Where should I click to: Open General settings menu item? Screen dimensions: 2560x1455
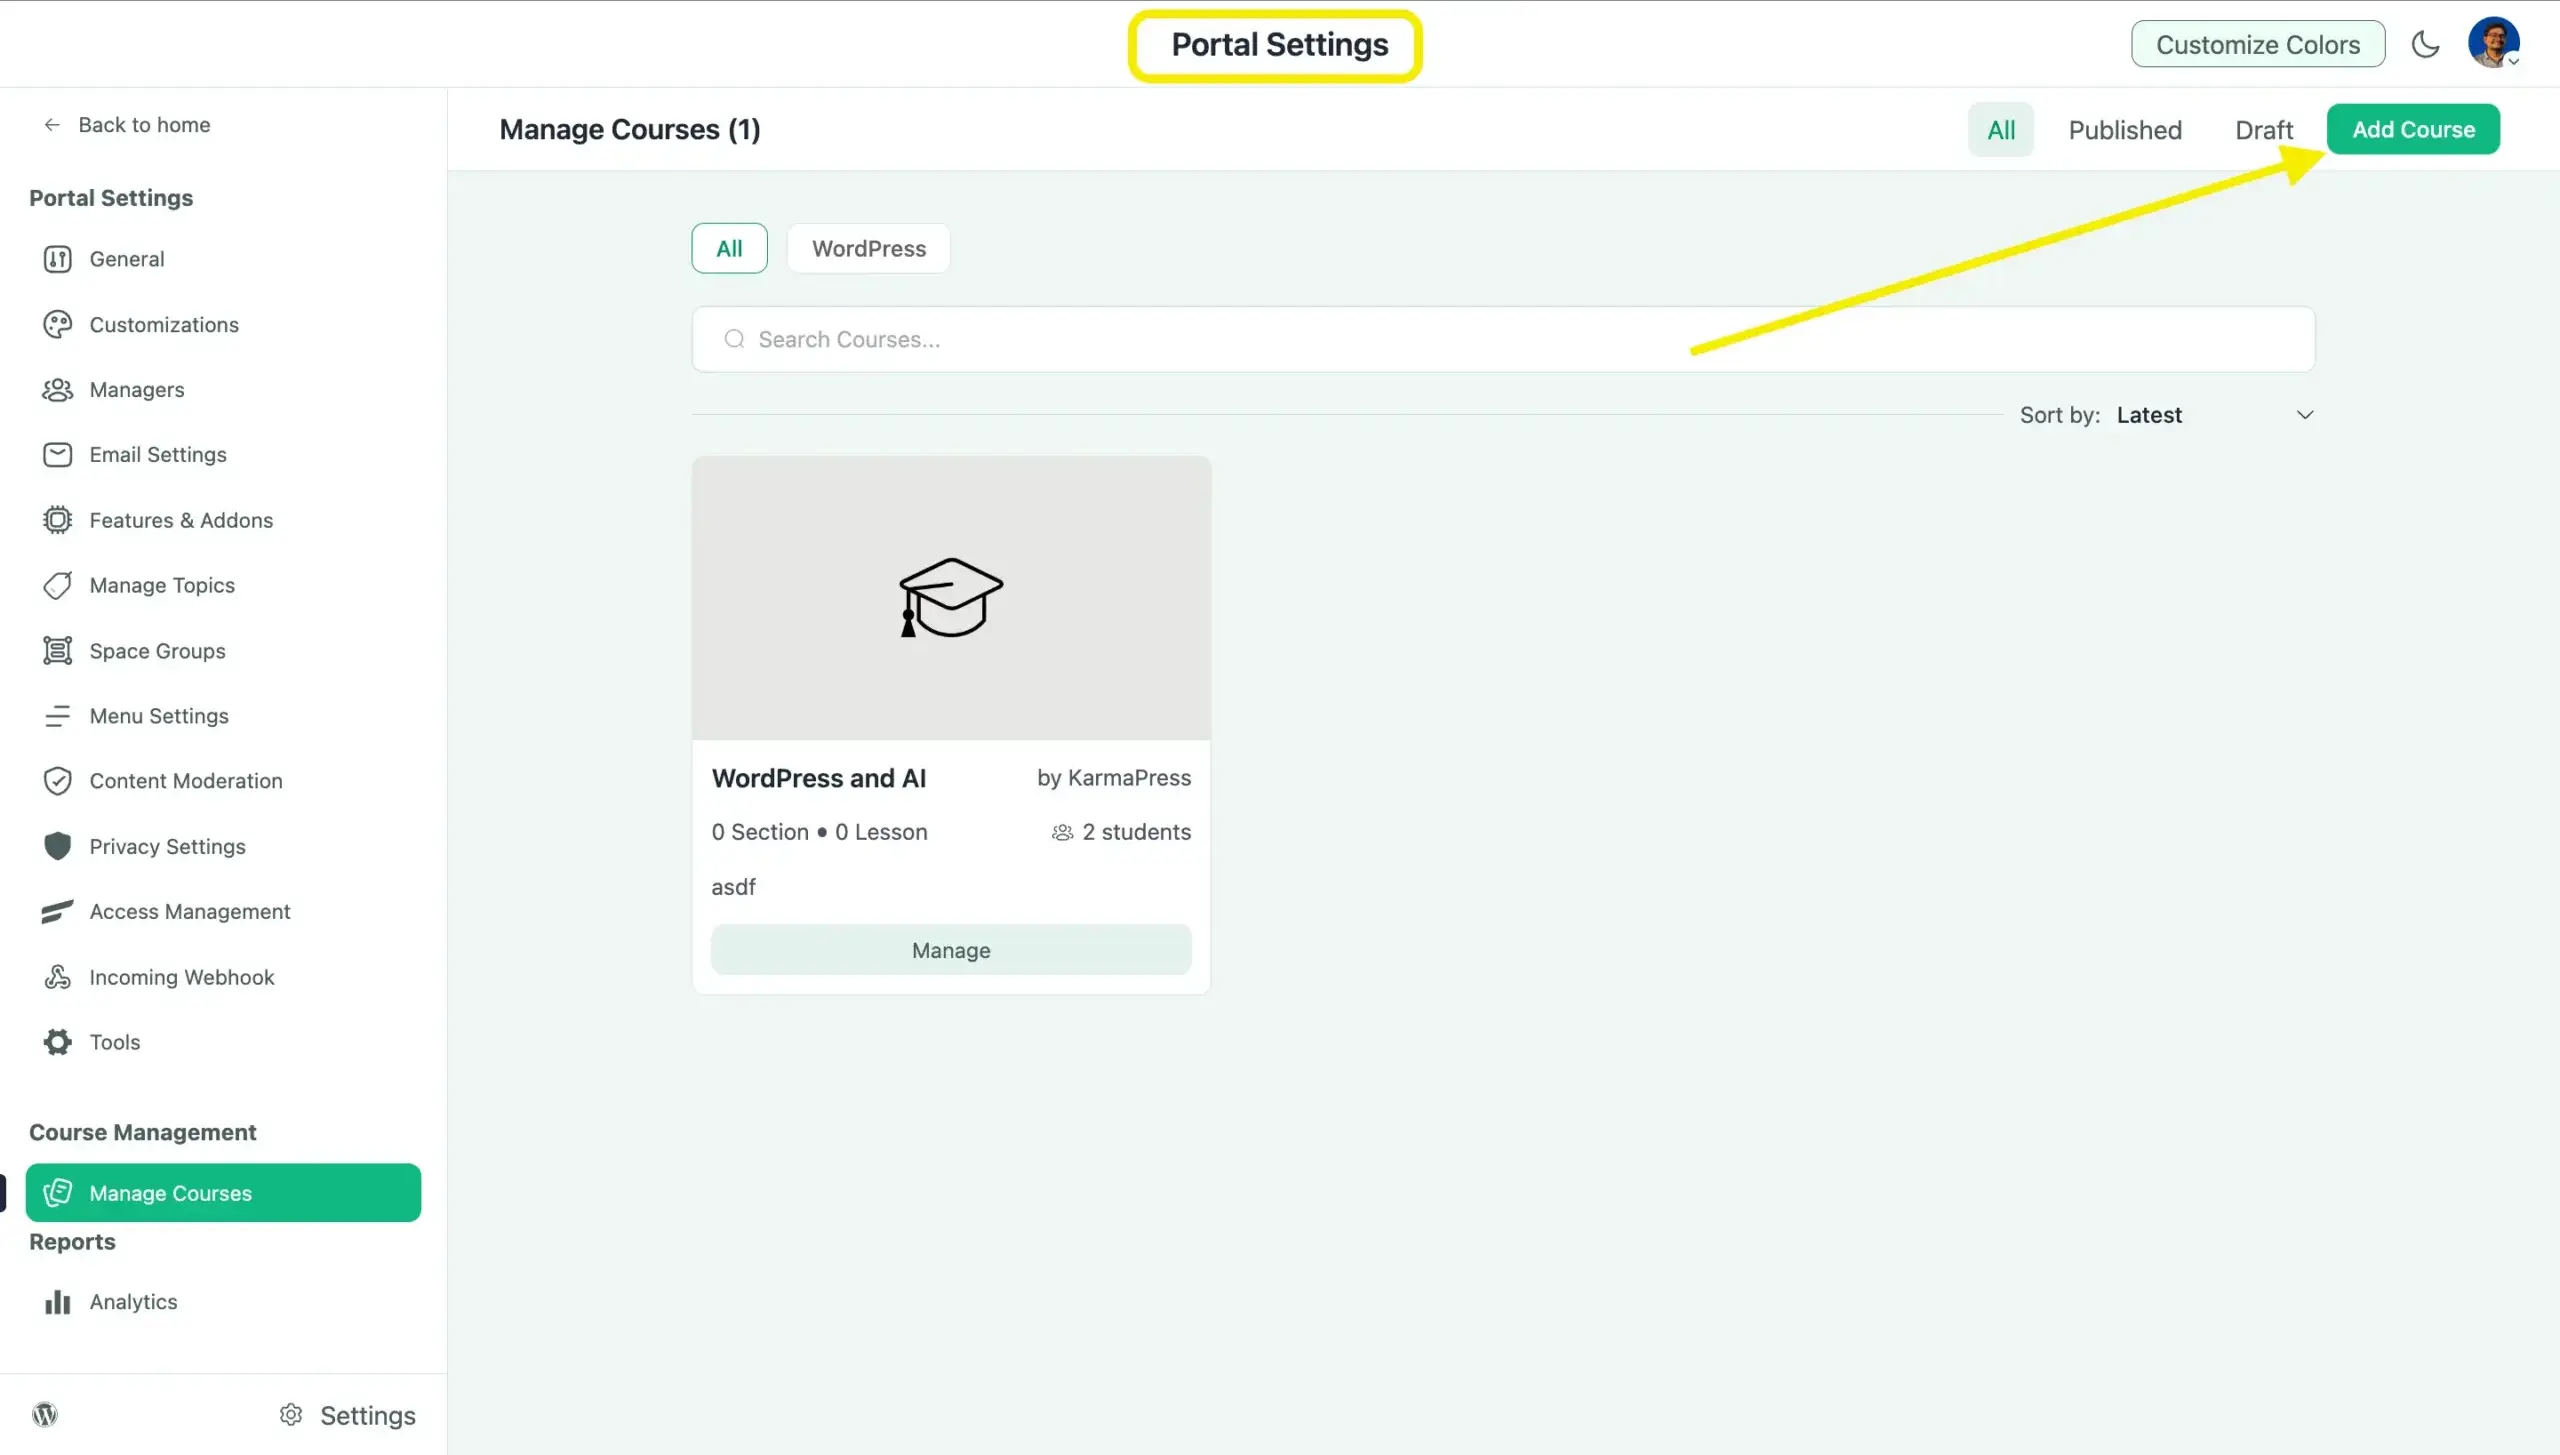[x=223, y=259]
